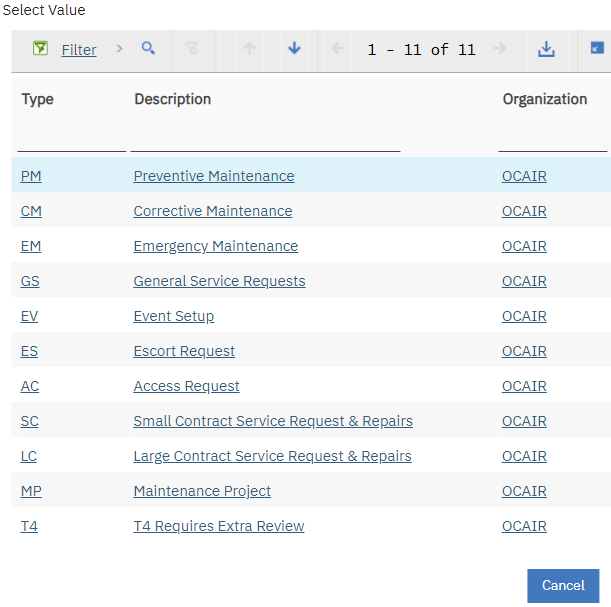Choose the Emergency Maintenance link
The height and width of the screenshot is (607, 611).
point(215,246)
